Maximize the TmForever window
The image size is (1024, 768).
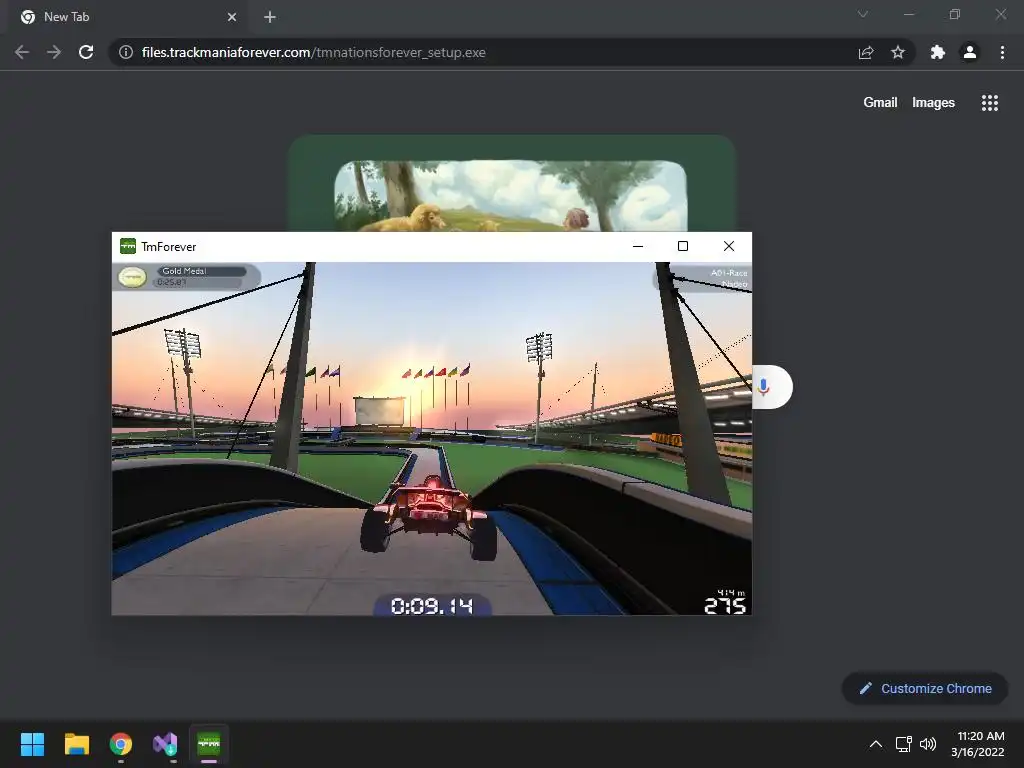point(683,246)
